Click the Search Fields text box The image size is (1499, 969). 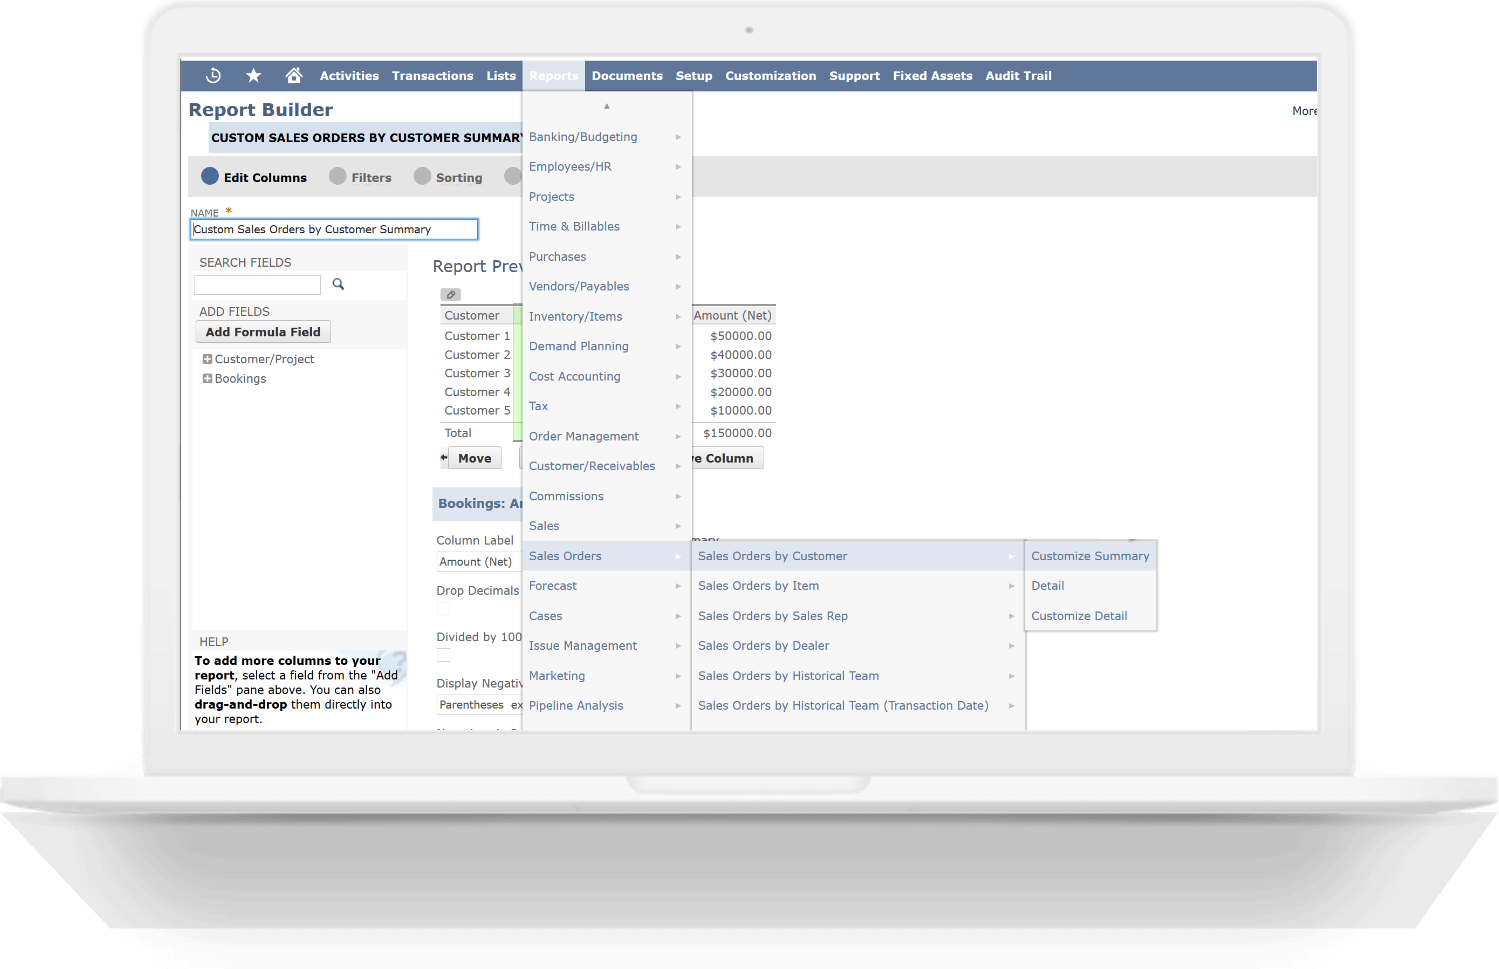tap(257, 285)
